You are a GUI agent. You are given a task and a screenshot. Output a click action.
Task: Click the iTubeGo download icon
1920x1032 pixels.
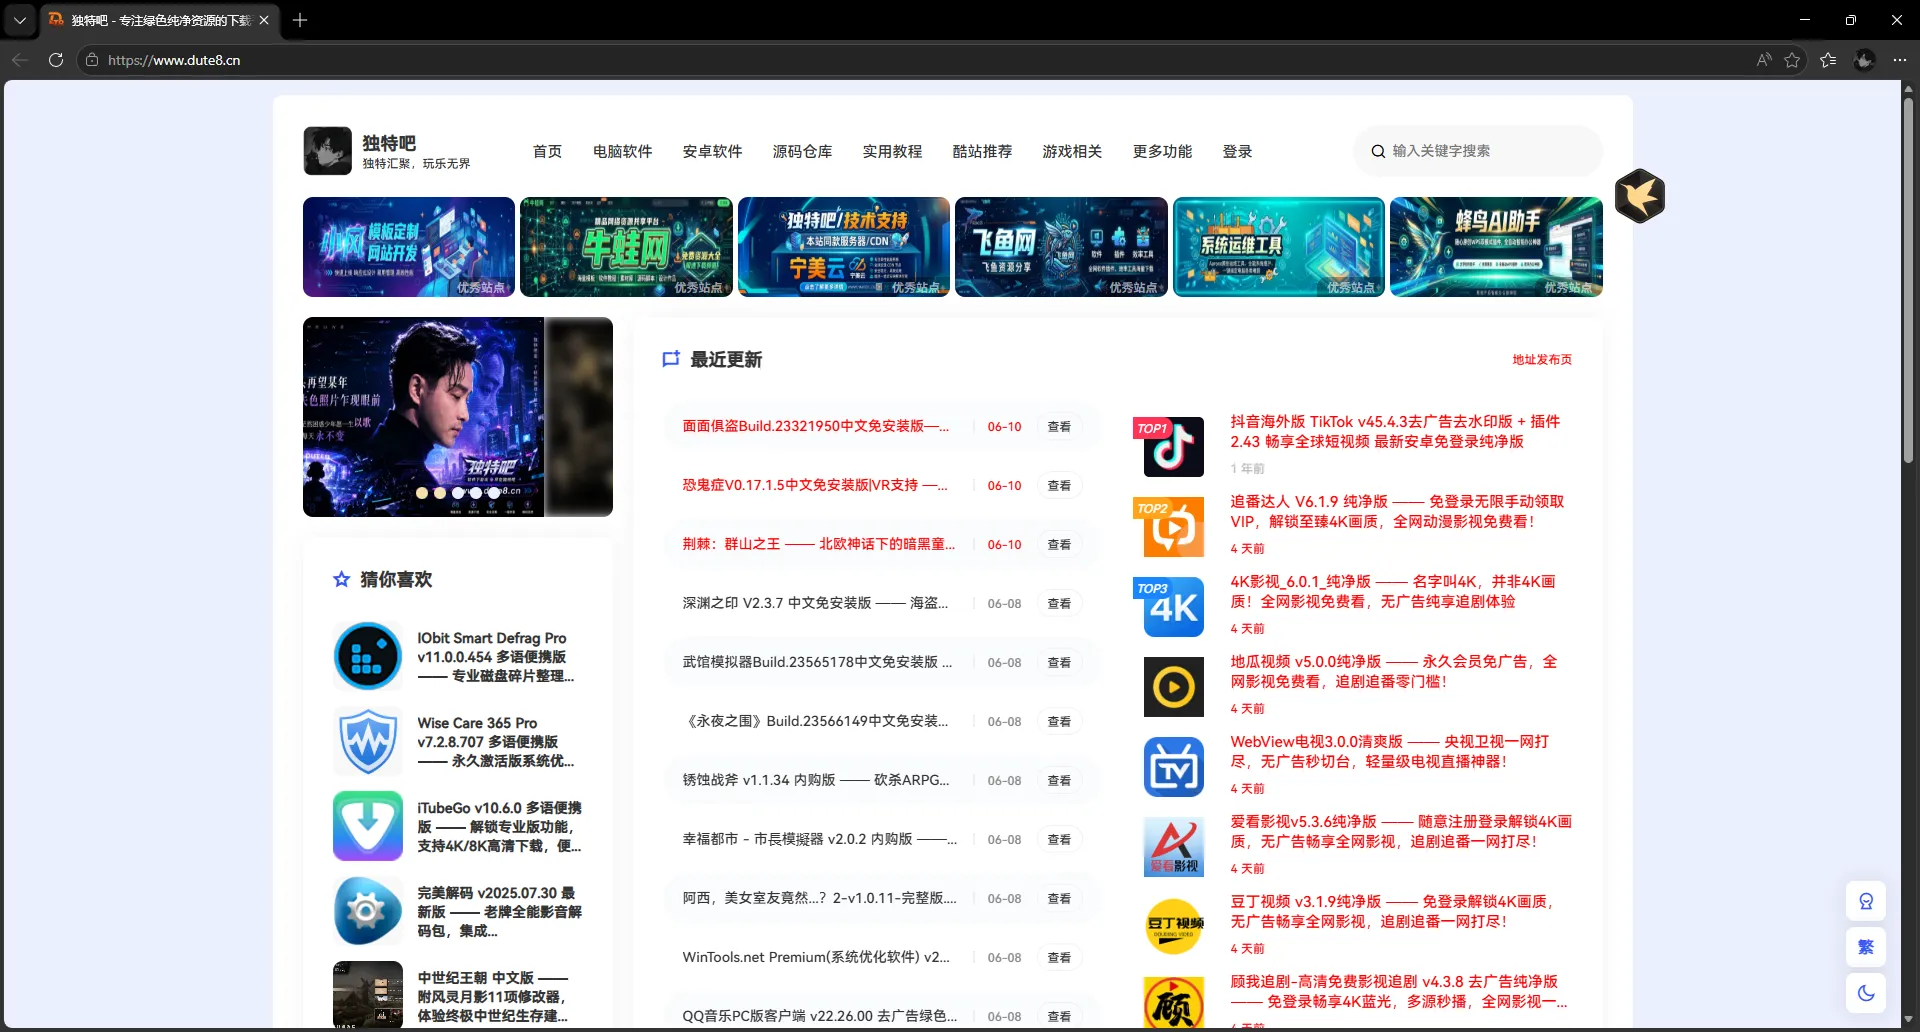[x=368, y=827]
